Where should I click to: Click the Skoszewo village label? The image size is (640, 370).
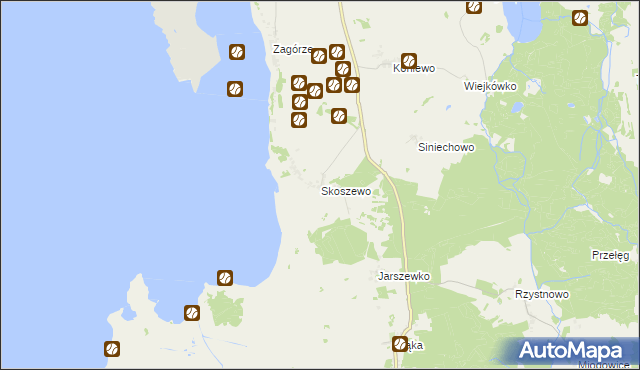(x=346, y=191)
